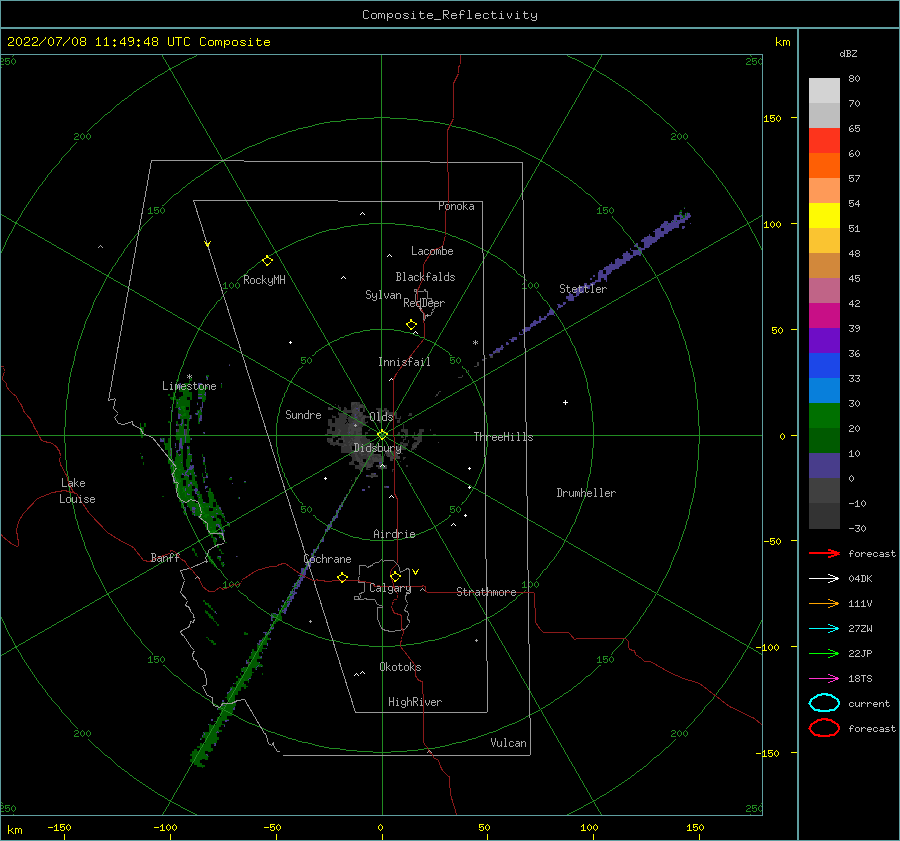Pick pink swatch between 45 and 42 dBZ
Viewport: 900px width, 841px height.
coord(824,290)
